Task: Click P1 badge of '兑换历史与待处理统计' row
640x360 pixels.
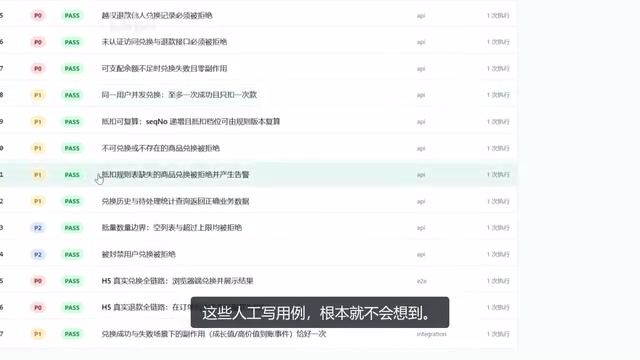Action: coord(38,201)
